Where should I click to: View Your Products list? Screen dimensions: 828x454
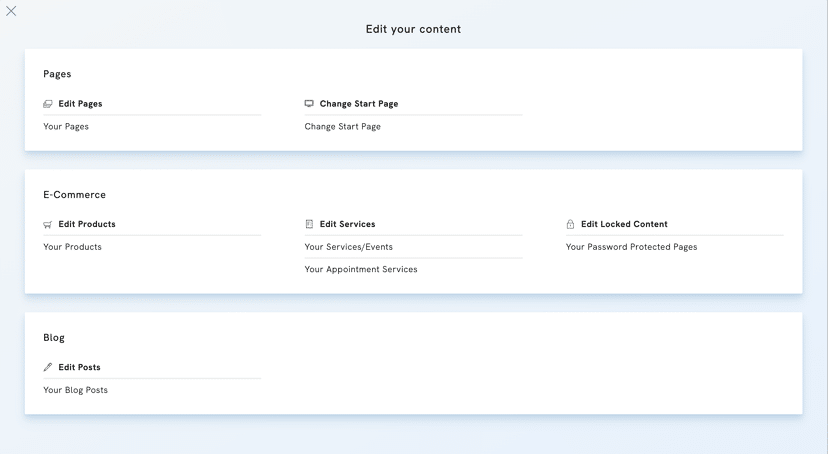click(72, 247)
